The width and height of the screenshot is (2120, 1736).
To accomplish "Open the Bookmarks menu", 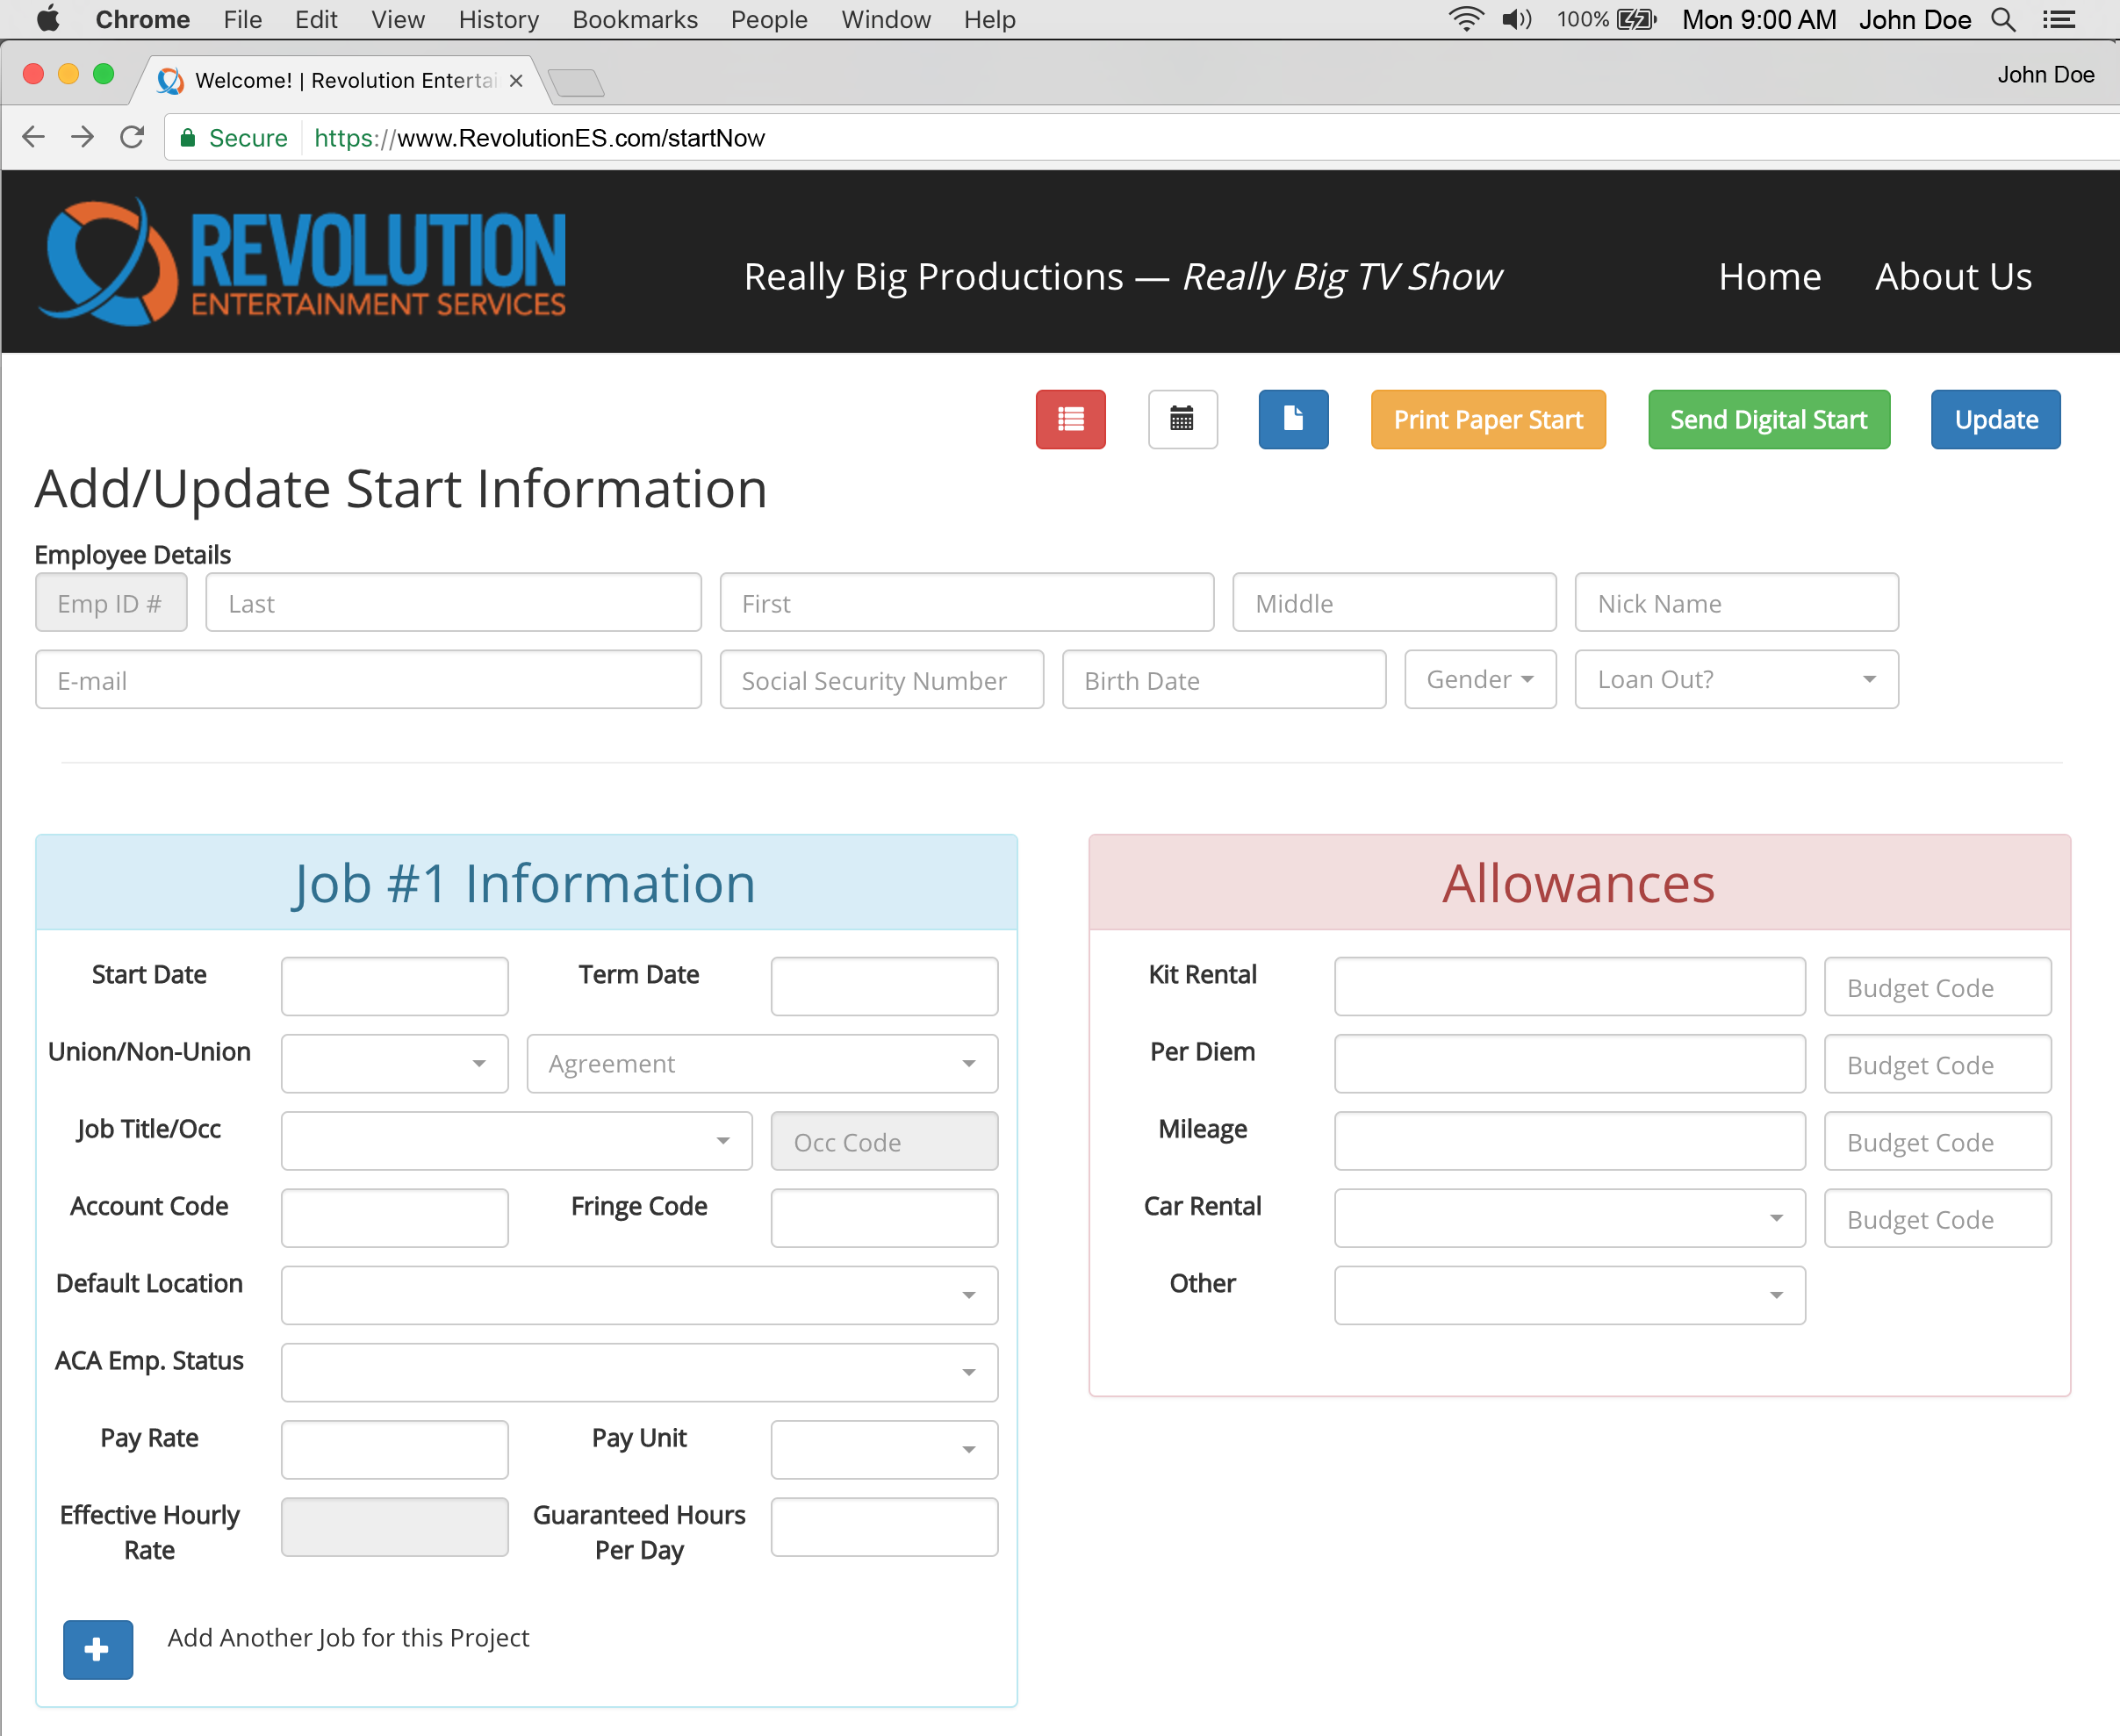I will tap(634, 19).
